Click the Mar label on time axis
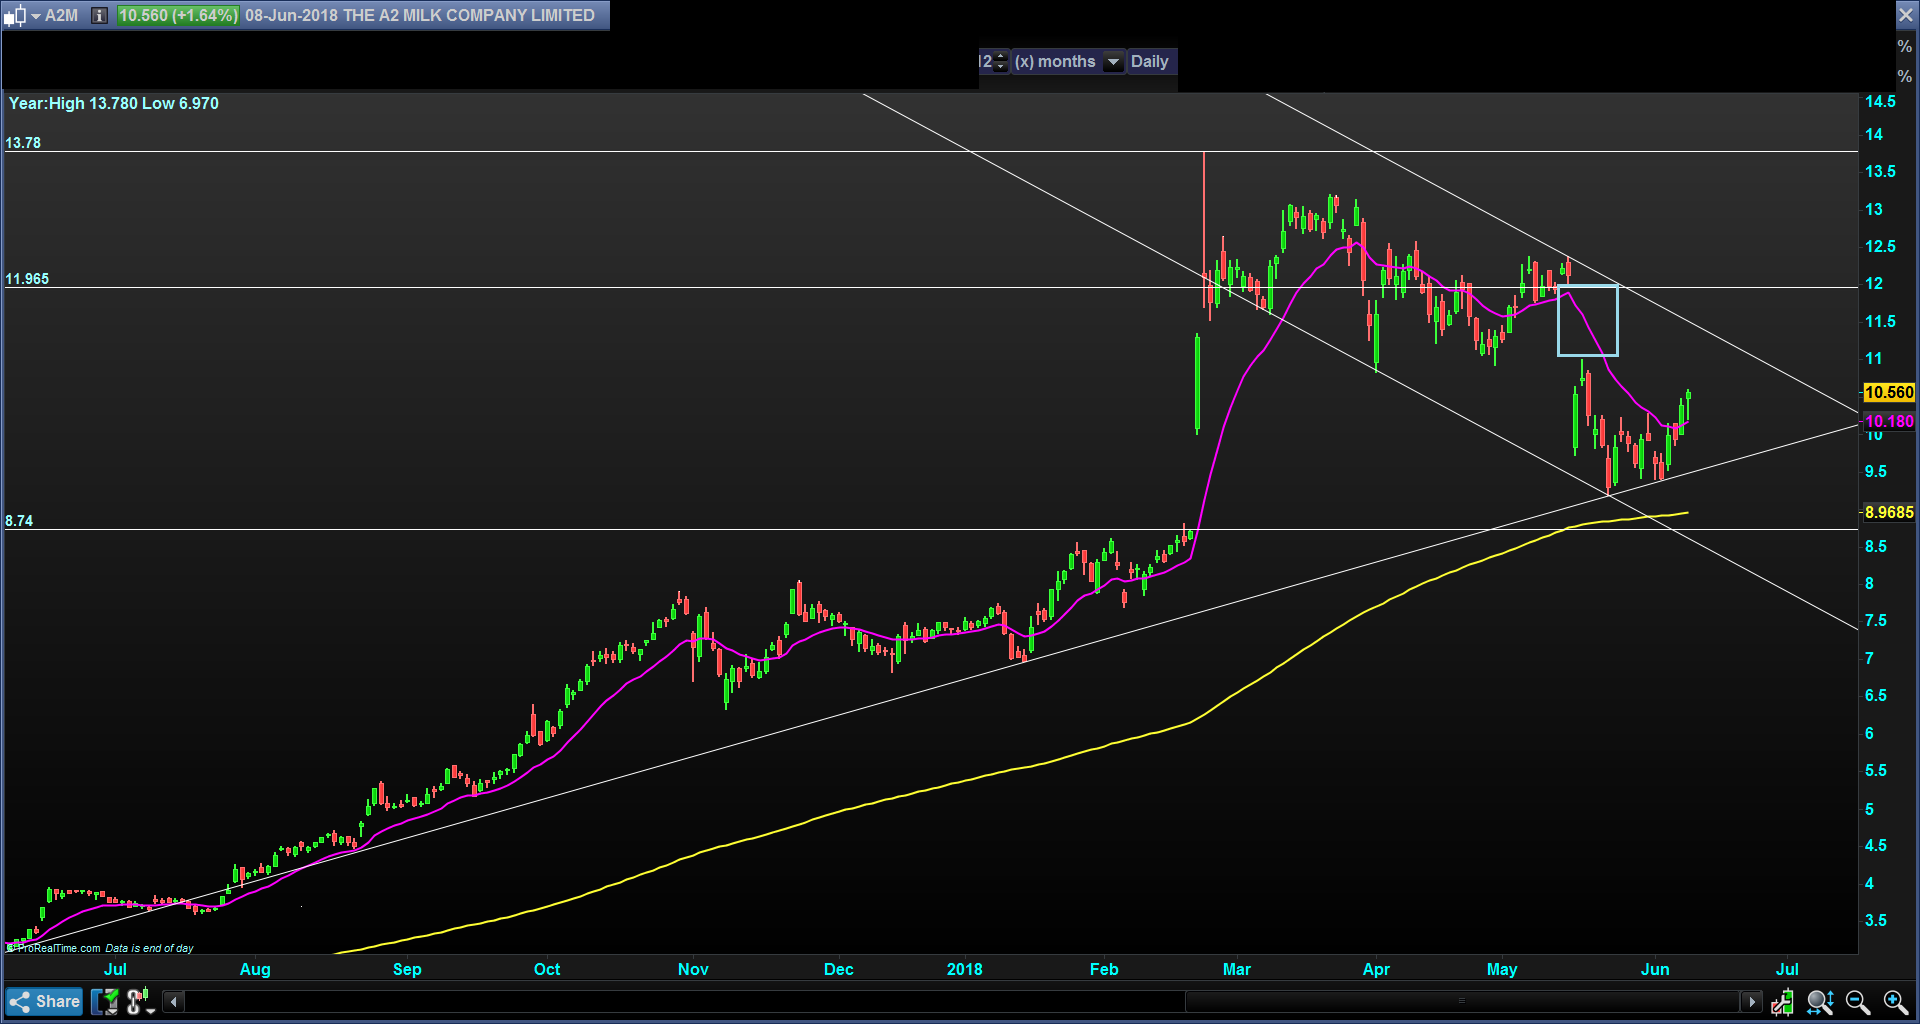 pos(1237,969)
